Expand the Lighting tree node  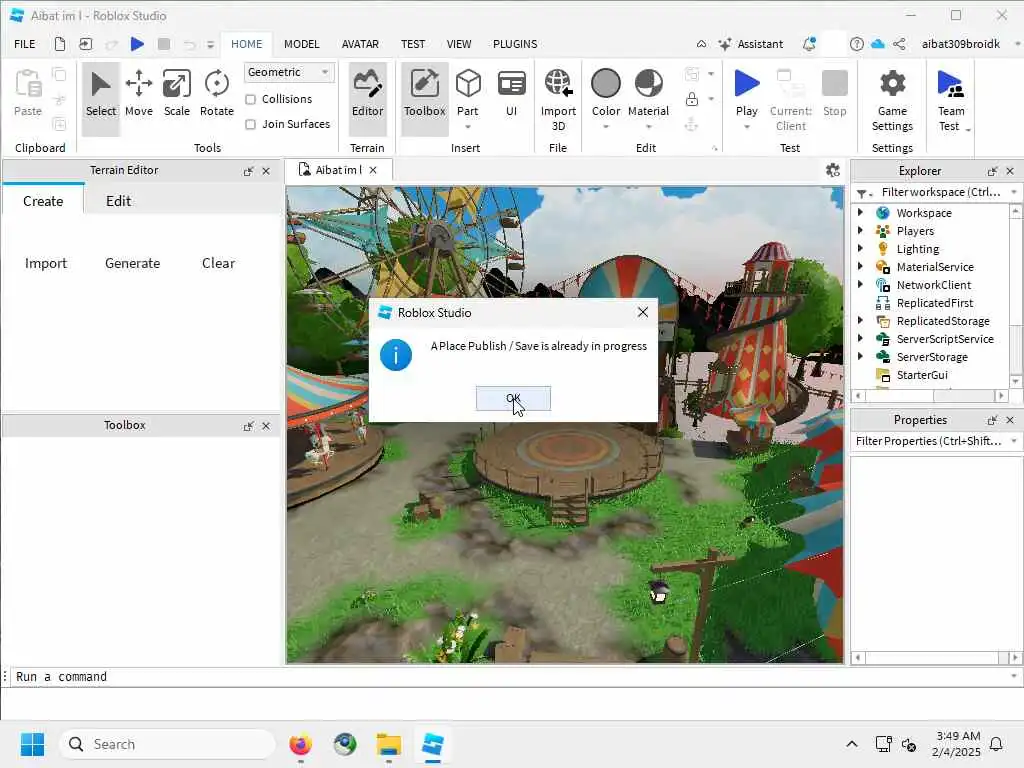click(860, 248)
